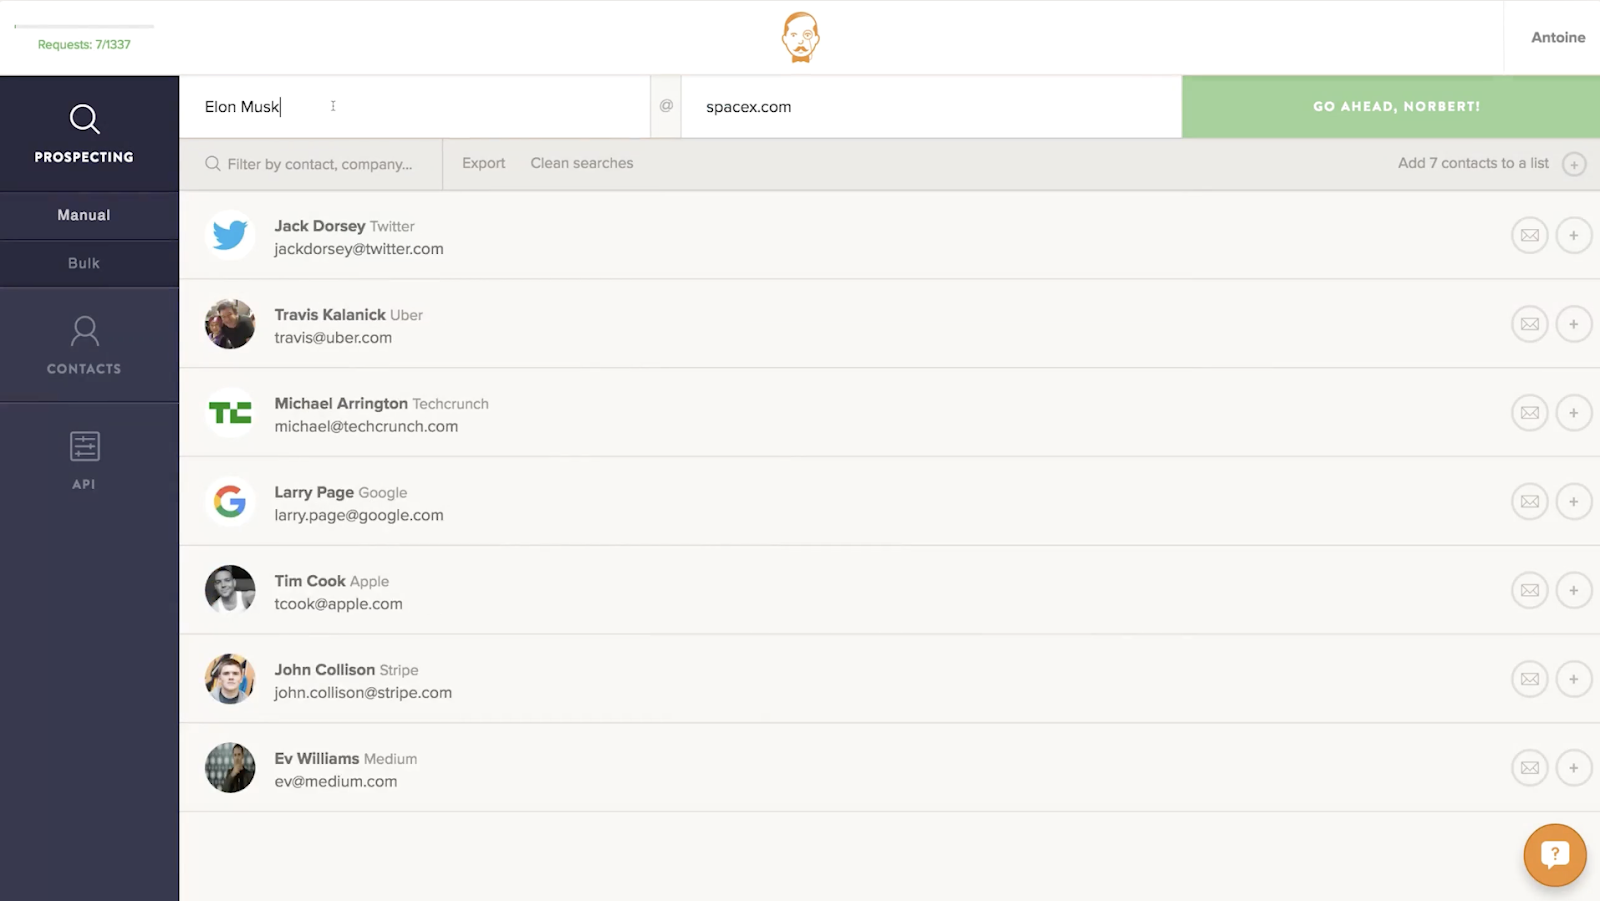
Task: Select tcook@apple.com email text
Action: pos(338,604)
